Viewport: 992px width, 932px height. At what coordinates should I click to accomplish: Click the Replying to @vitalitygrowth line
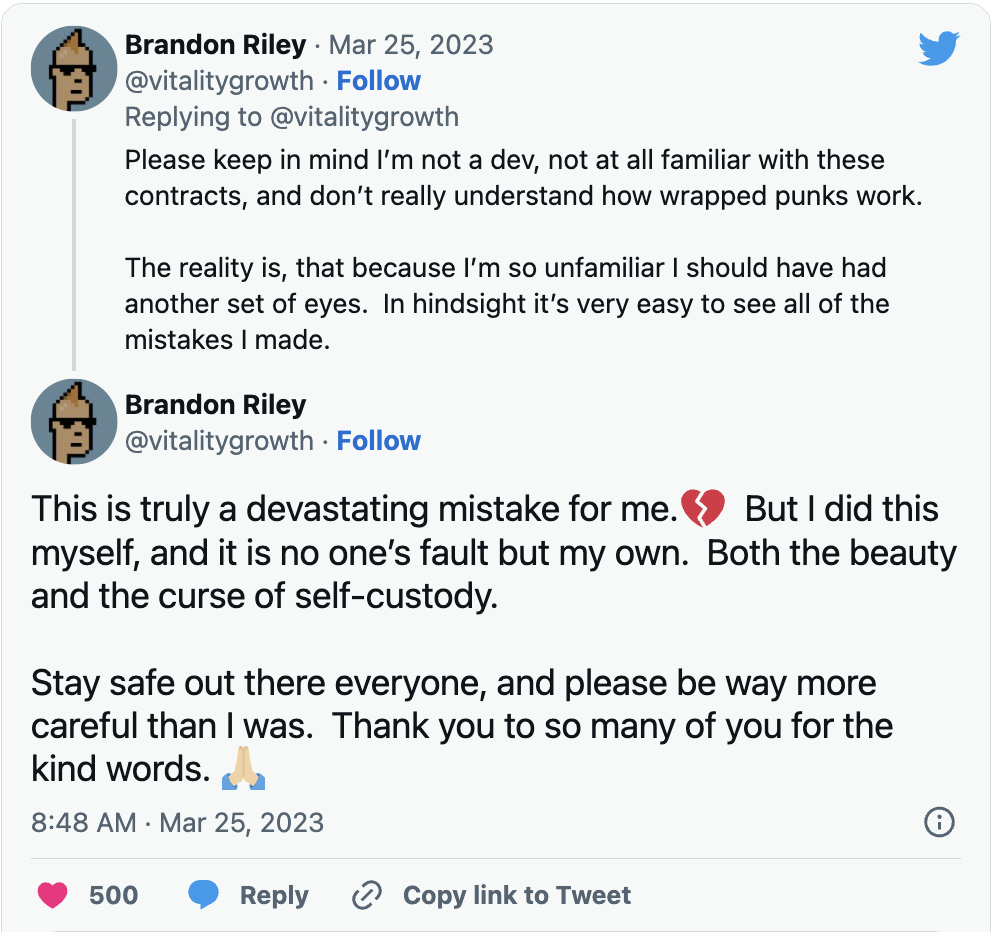(x=291, y=117)
